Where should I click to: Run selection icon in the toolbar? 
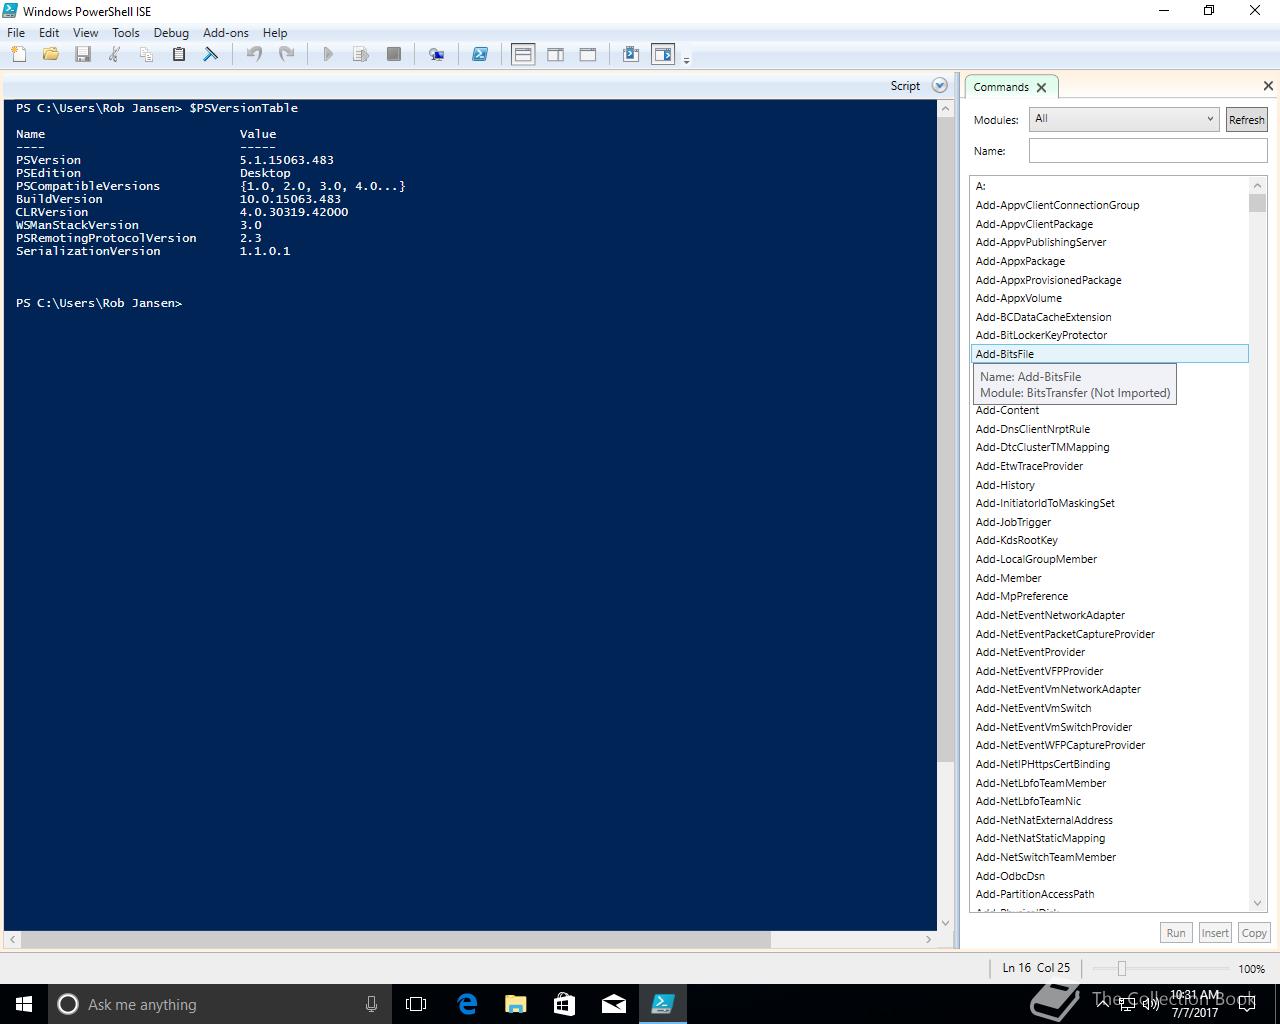point(361,55)
